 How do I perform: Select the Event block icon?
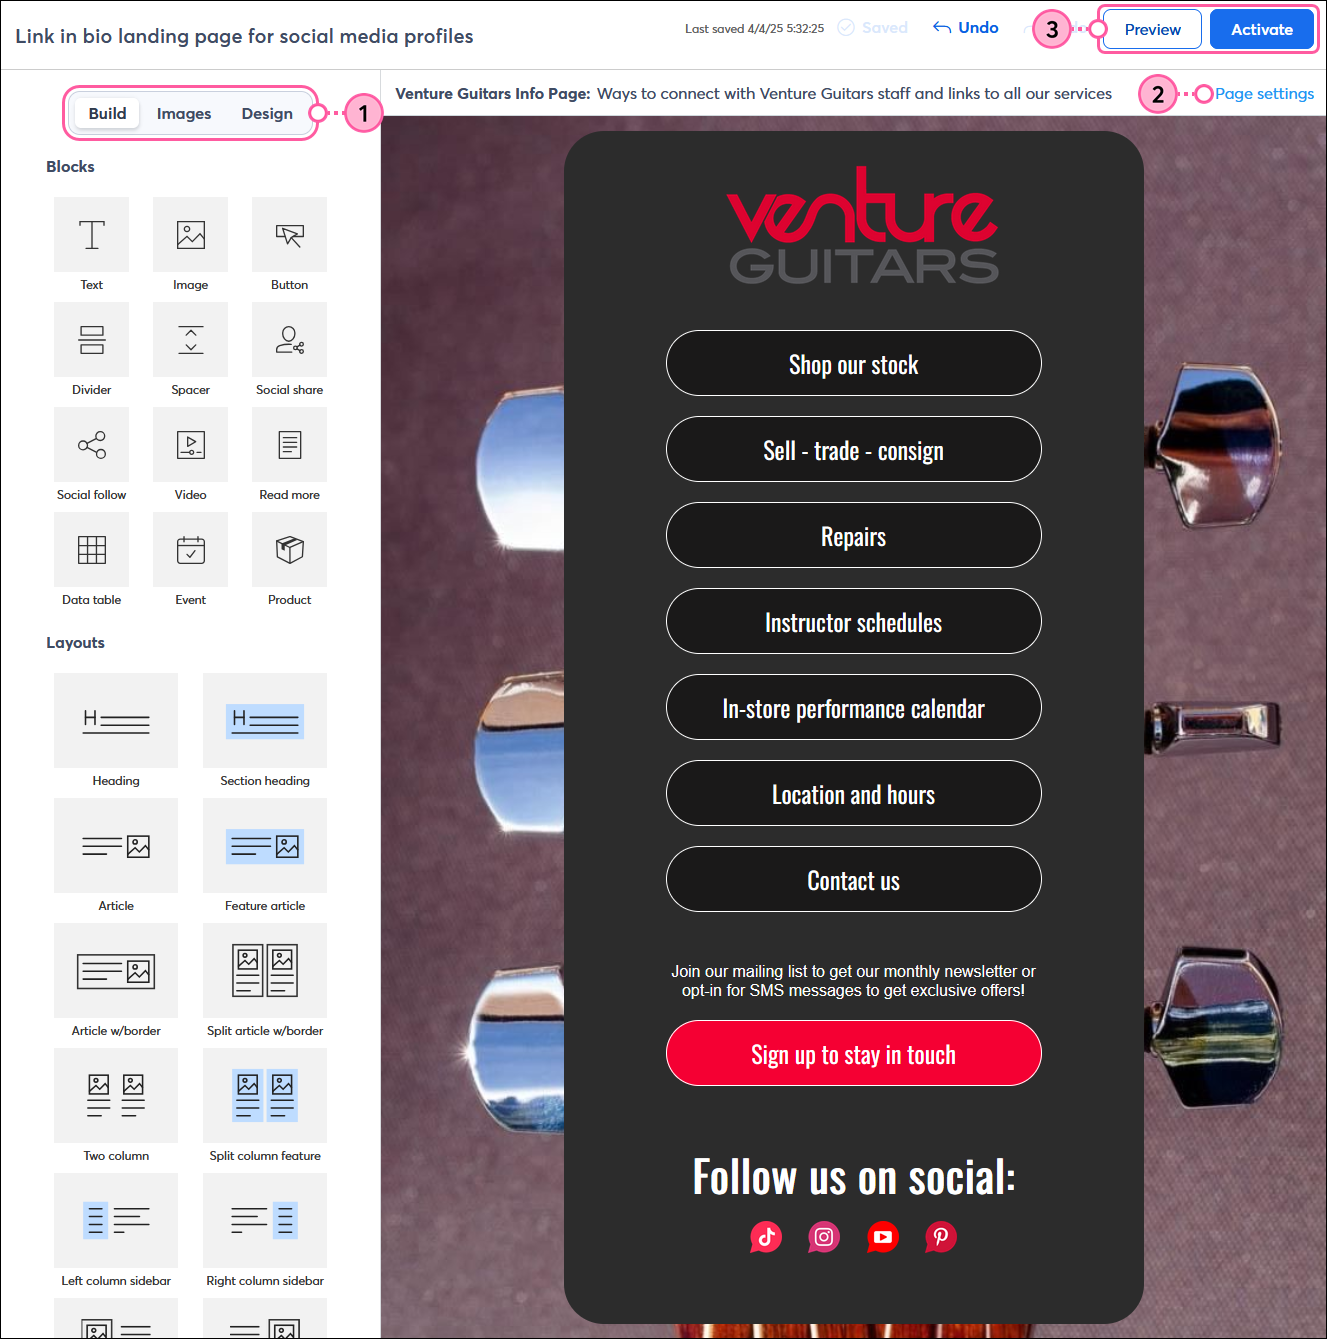click(190, 550)
